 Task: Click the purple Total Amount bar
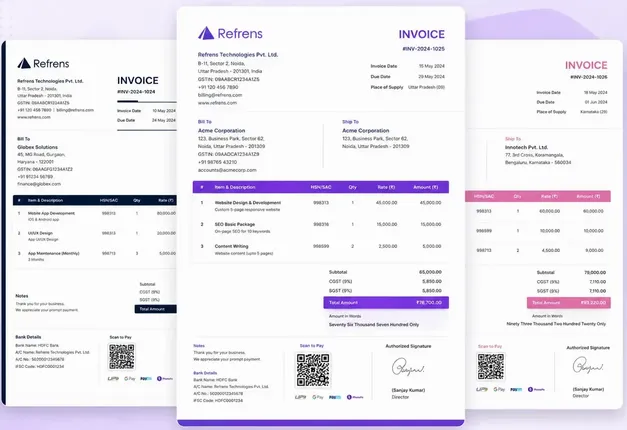(386, 302)
